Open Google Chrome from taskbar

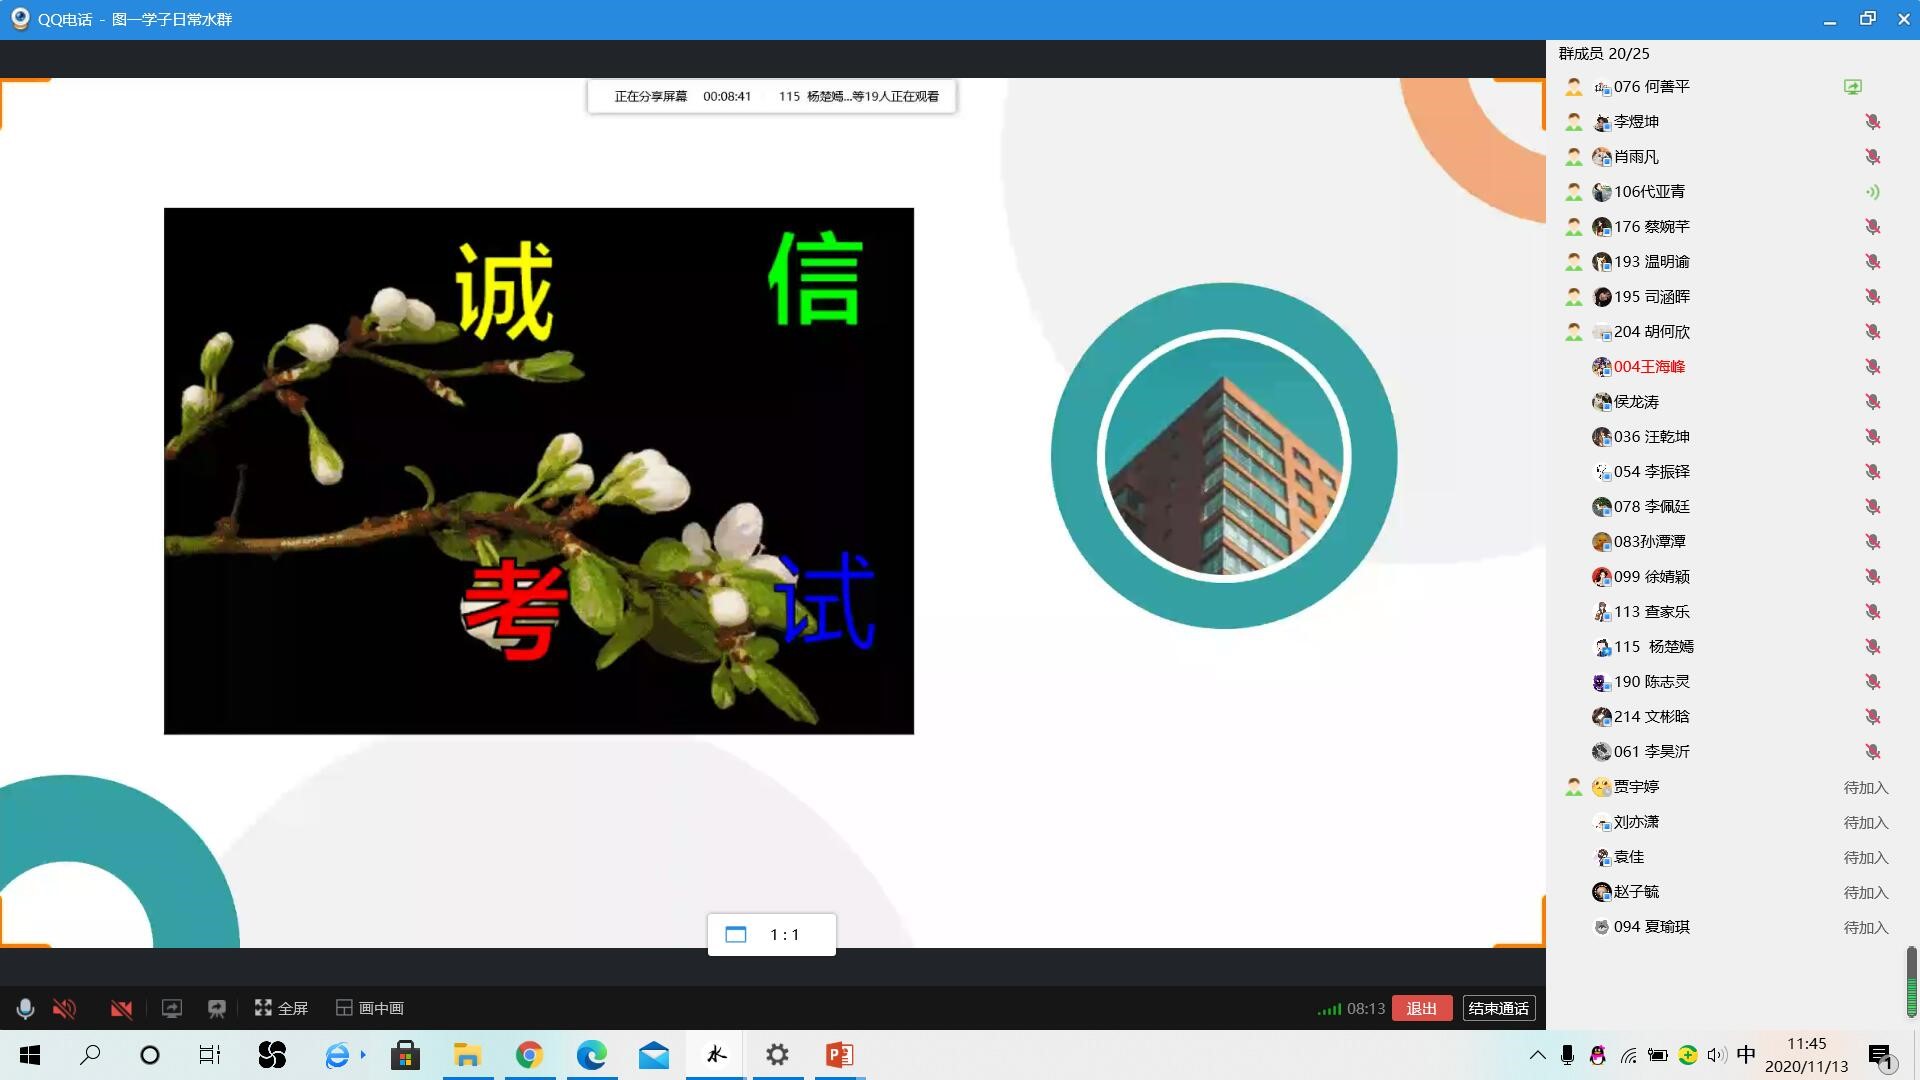tap(529, 1055)
